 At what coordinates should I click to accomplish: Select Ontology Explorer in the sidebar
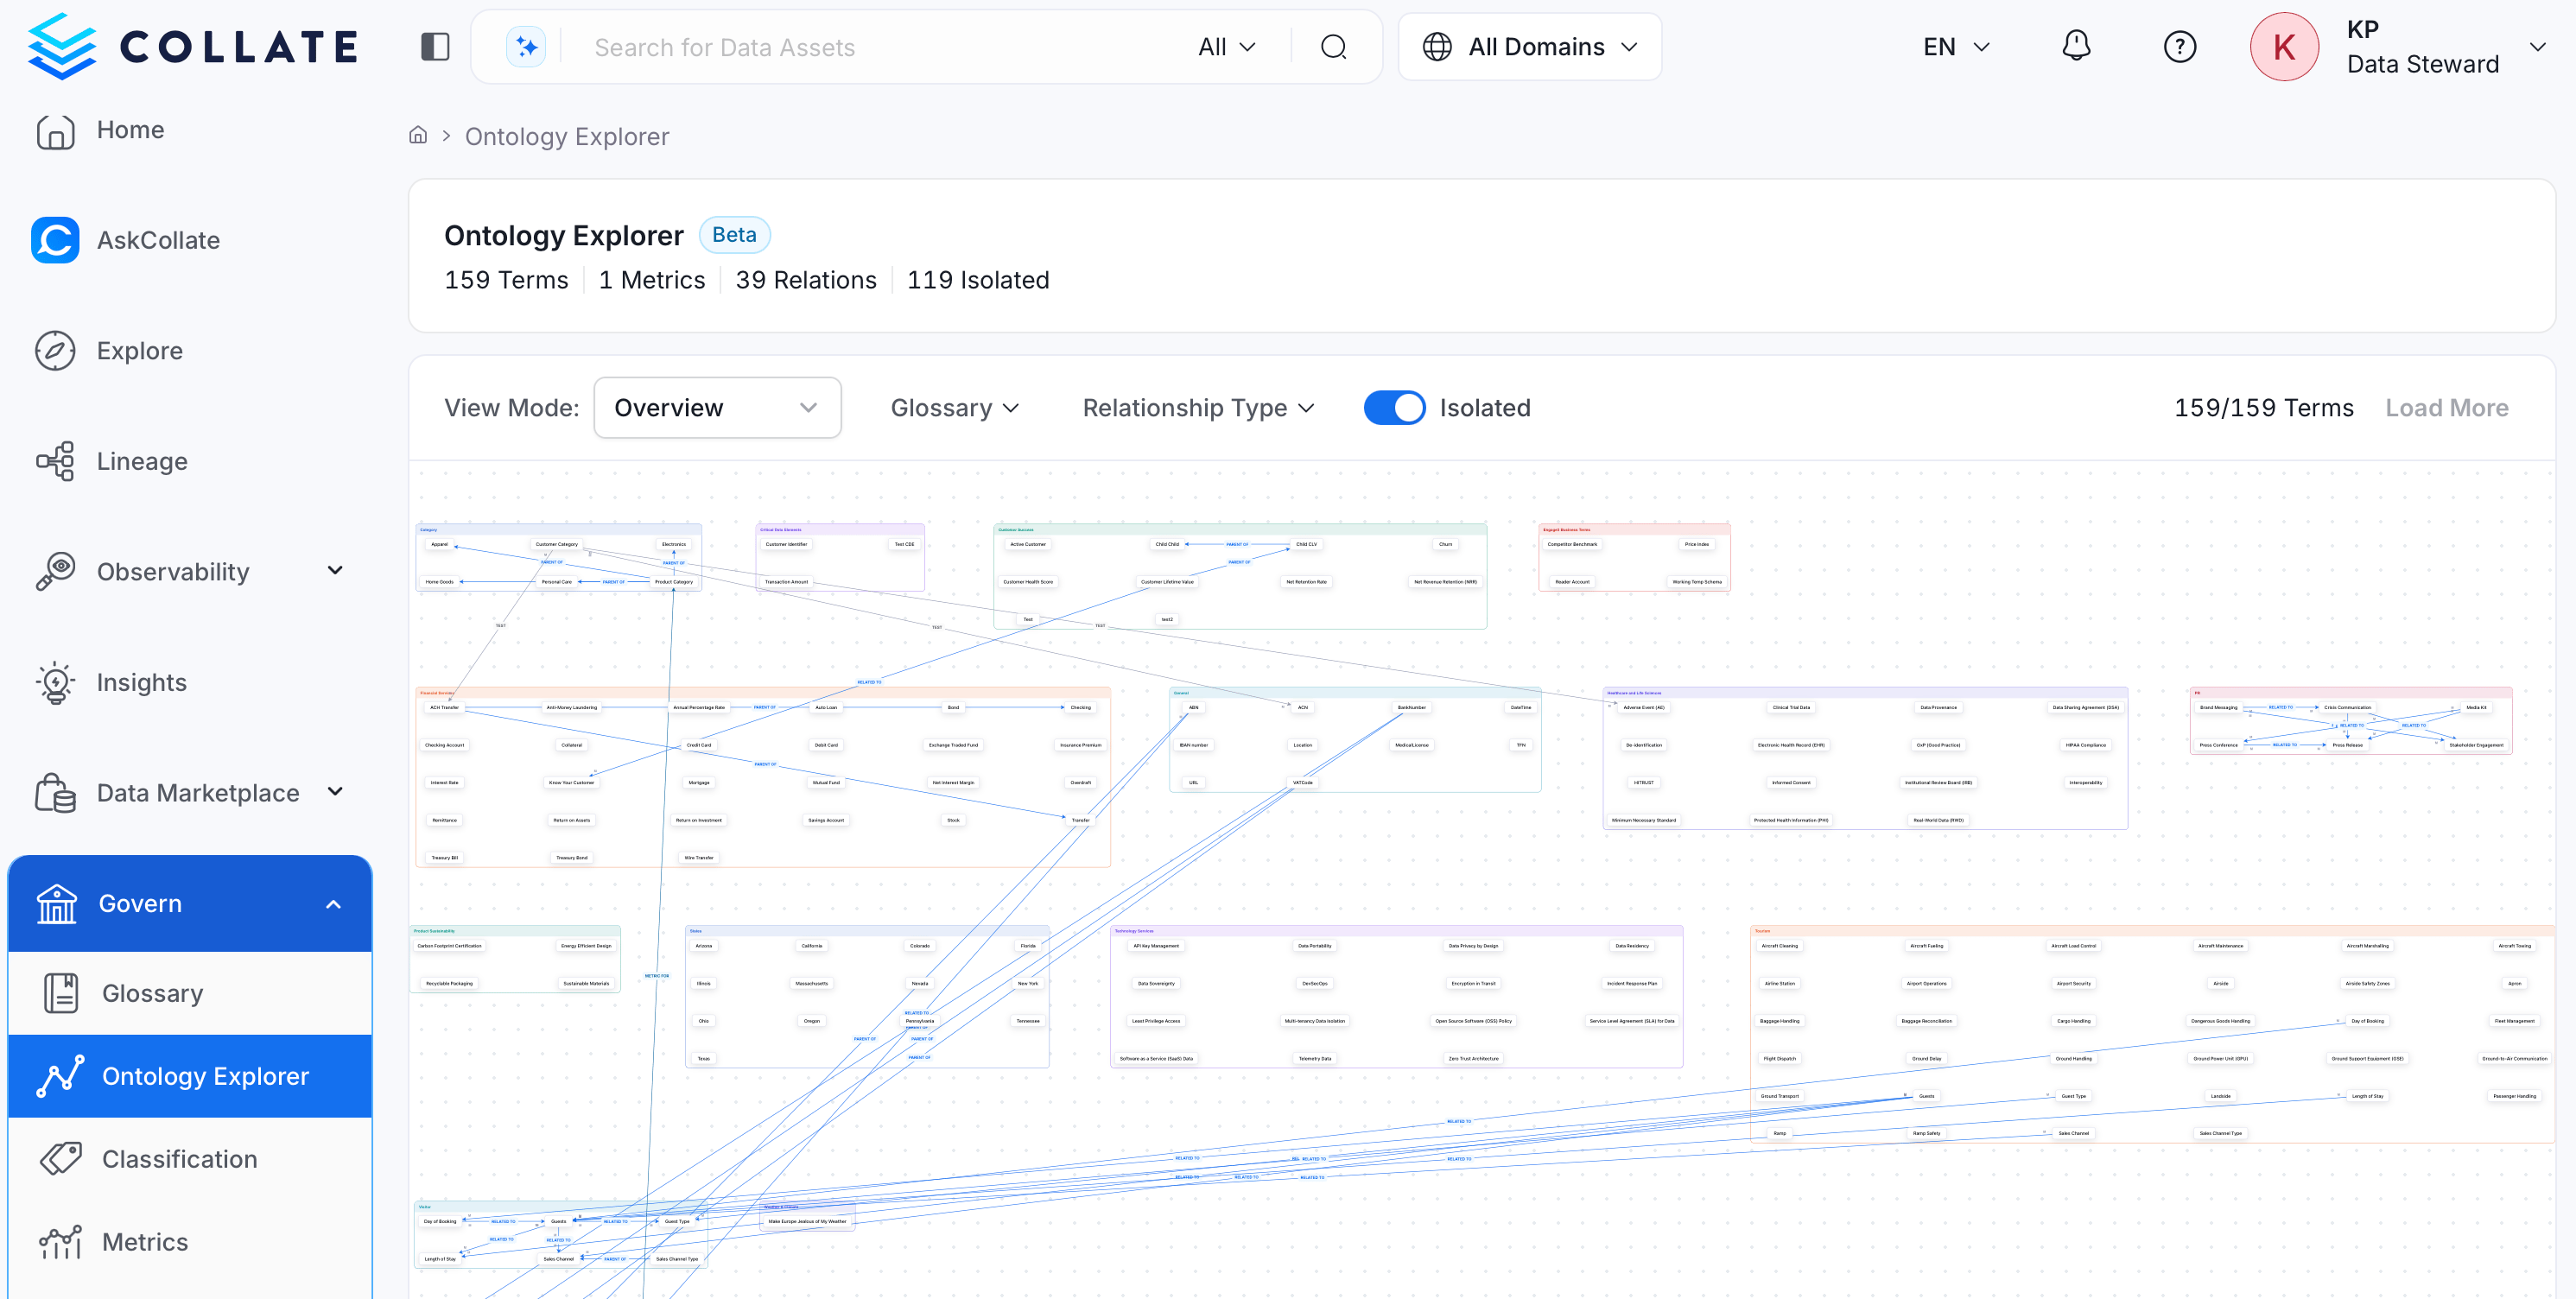(x=190, y=1076)
